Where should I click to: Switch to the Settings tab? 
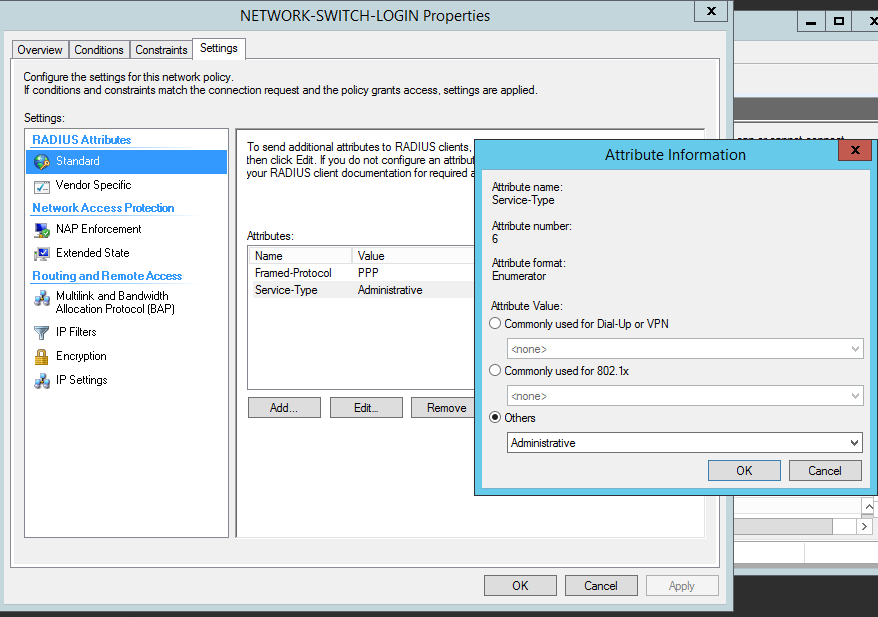point(218,48)
